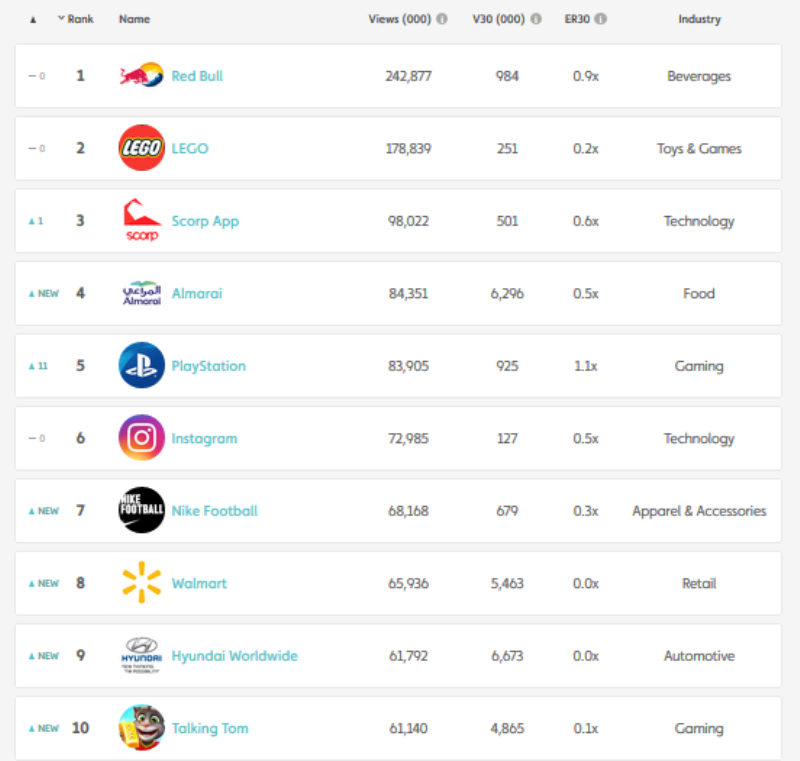Click the Red Bull logo icon
The height and width of the screenshot is (761, 800).
pyautogui.click(x=141, y=76)
